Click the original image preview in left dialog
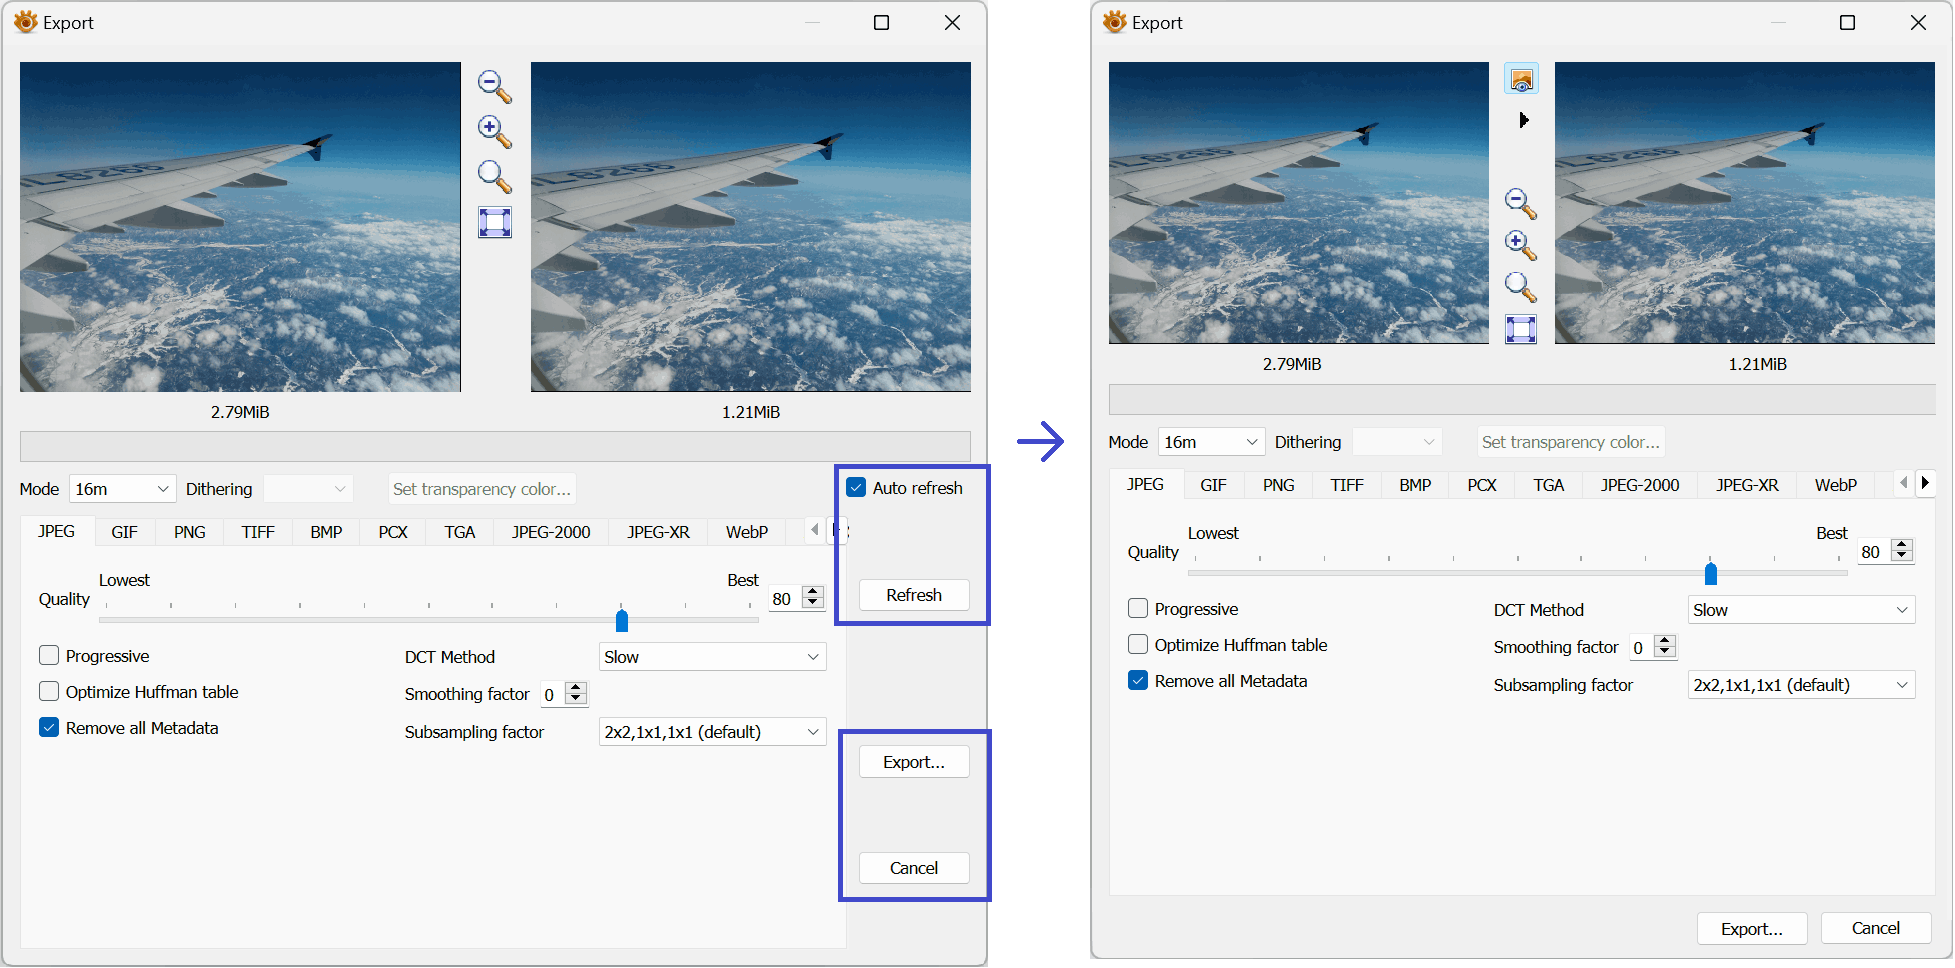1955x968 pixels. (x=240, y=227)
